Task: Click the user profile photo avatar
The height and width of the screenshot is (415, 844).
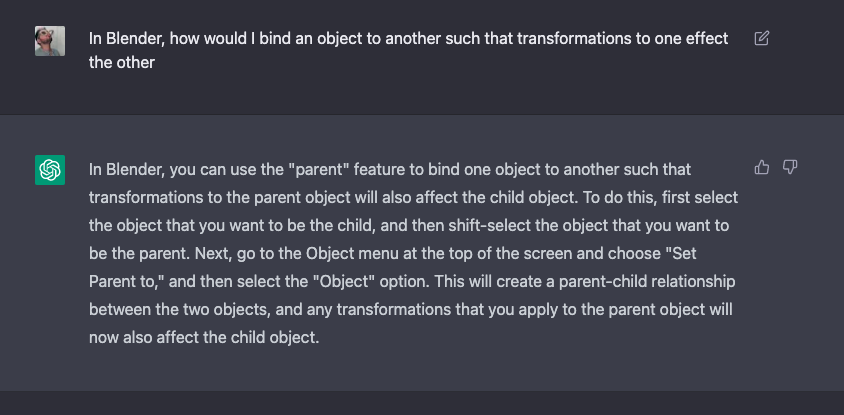Action: click(x=50, y=41)
